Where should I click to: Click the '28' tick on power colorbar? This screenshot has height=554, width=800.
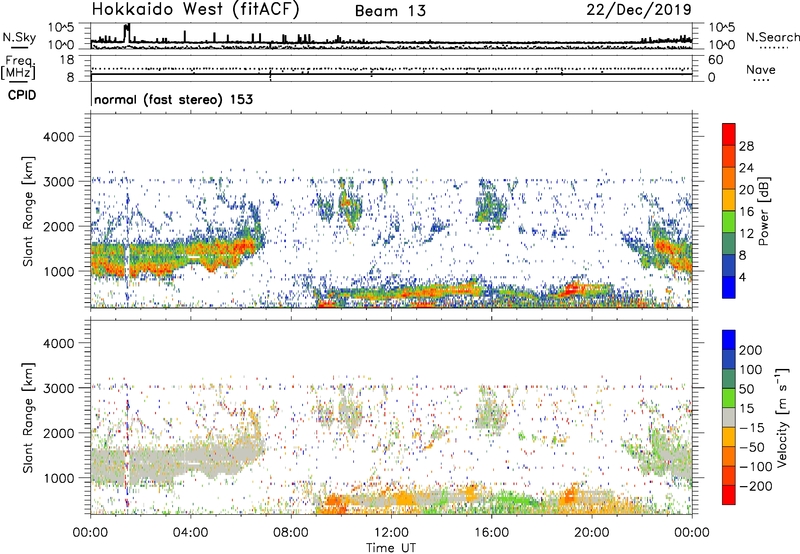coord(746,146)
